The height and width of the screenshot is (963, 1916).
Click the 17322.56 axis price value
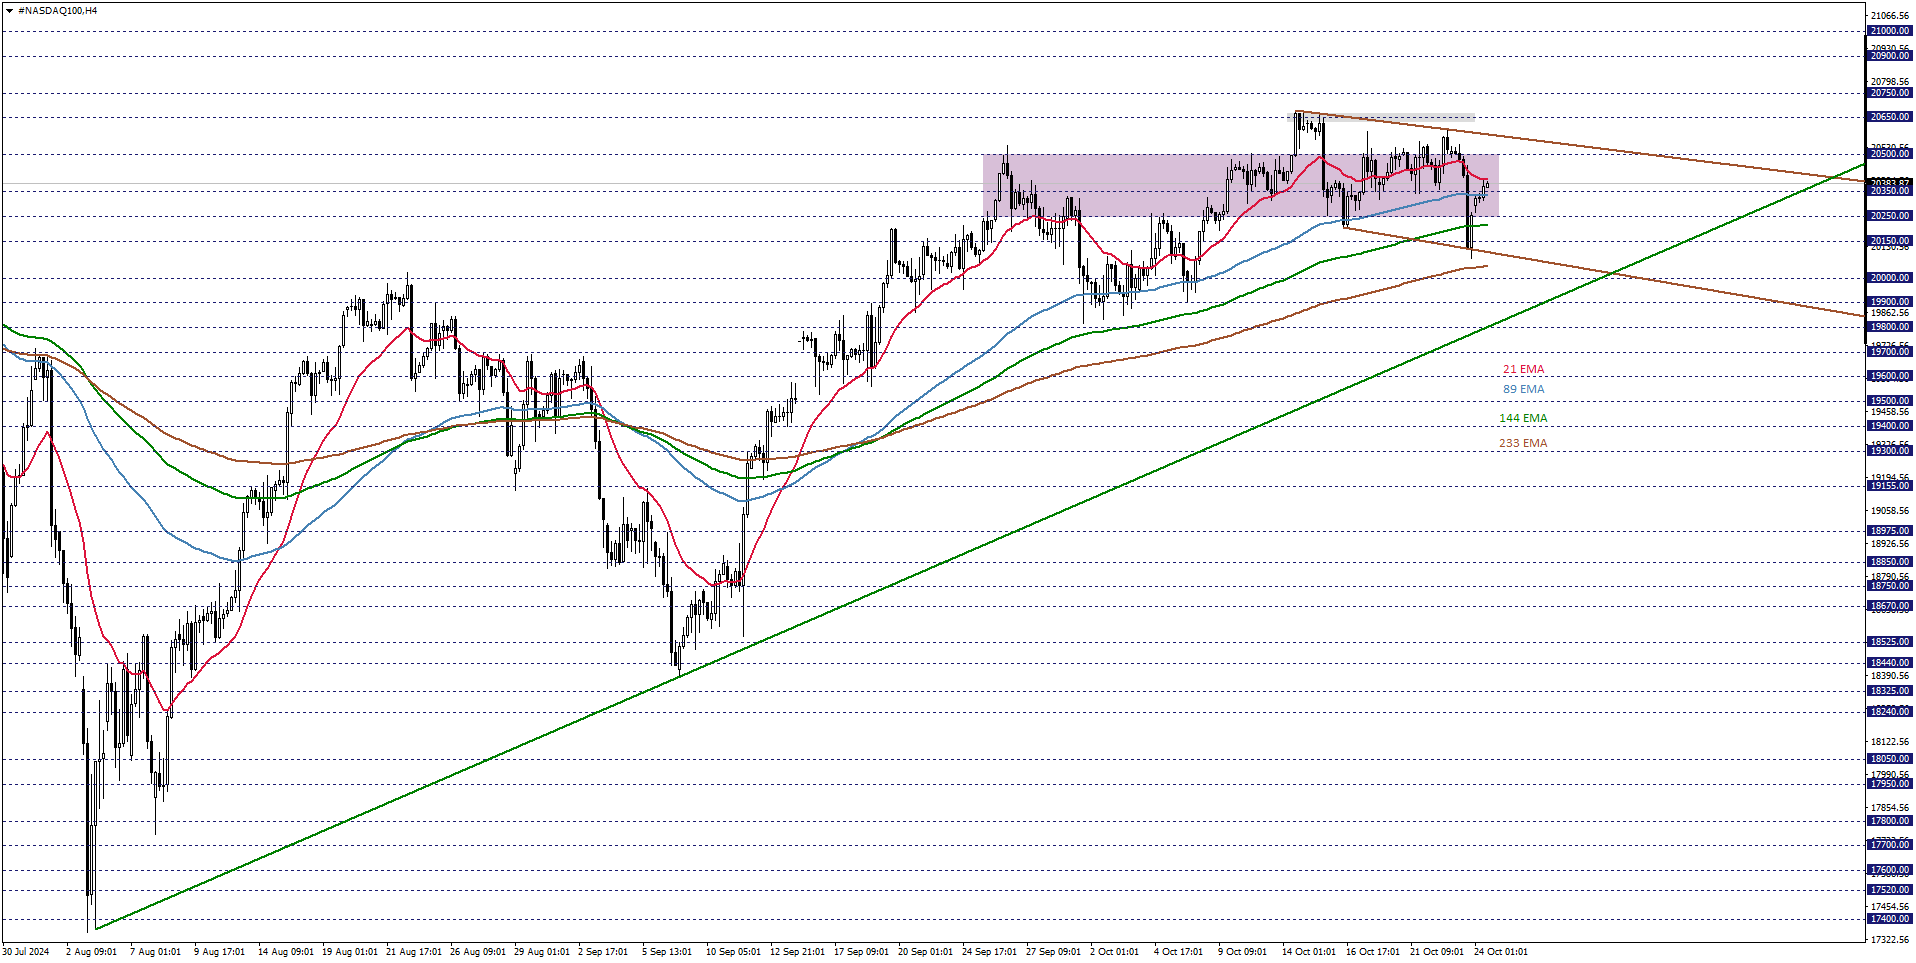(x=1889, y=940)
